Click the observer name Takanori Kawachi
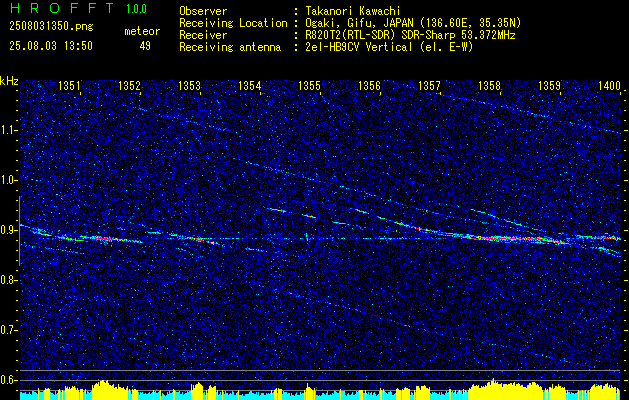This screenshot has height=400, width=629. pyautogui.click(x=352, y=11)
